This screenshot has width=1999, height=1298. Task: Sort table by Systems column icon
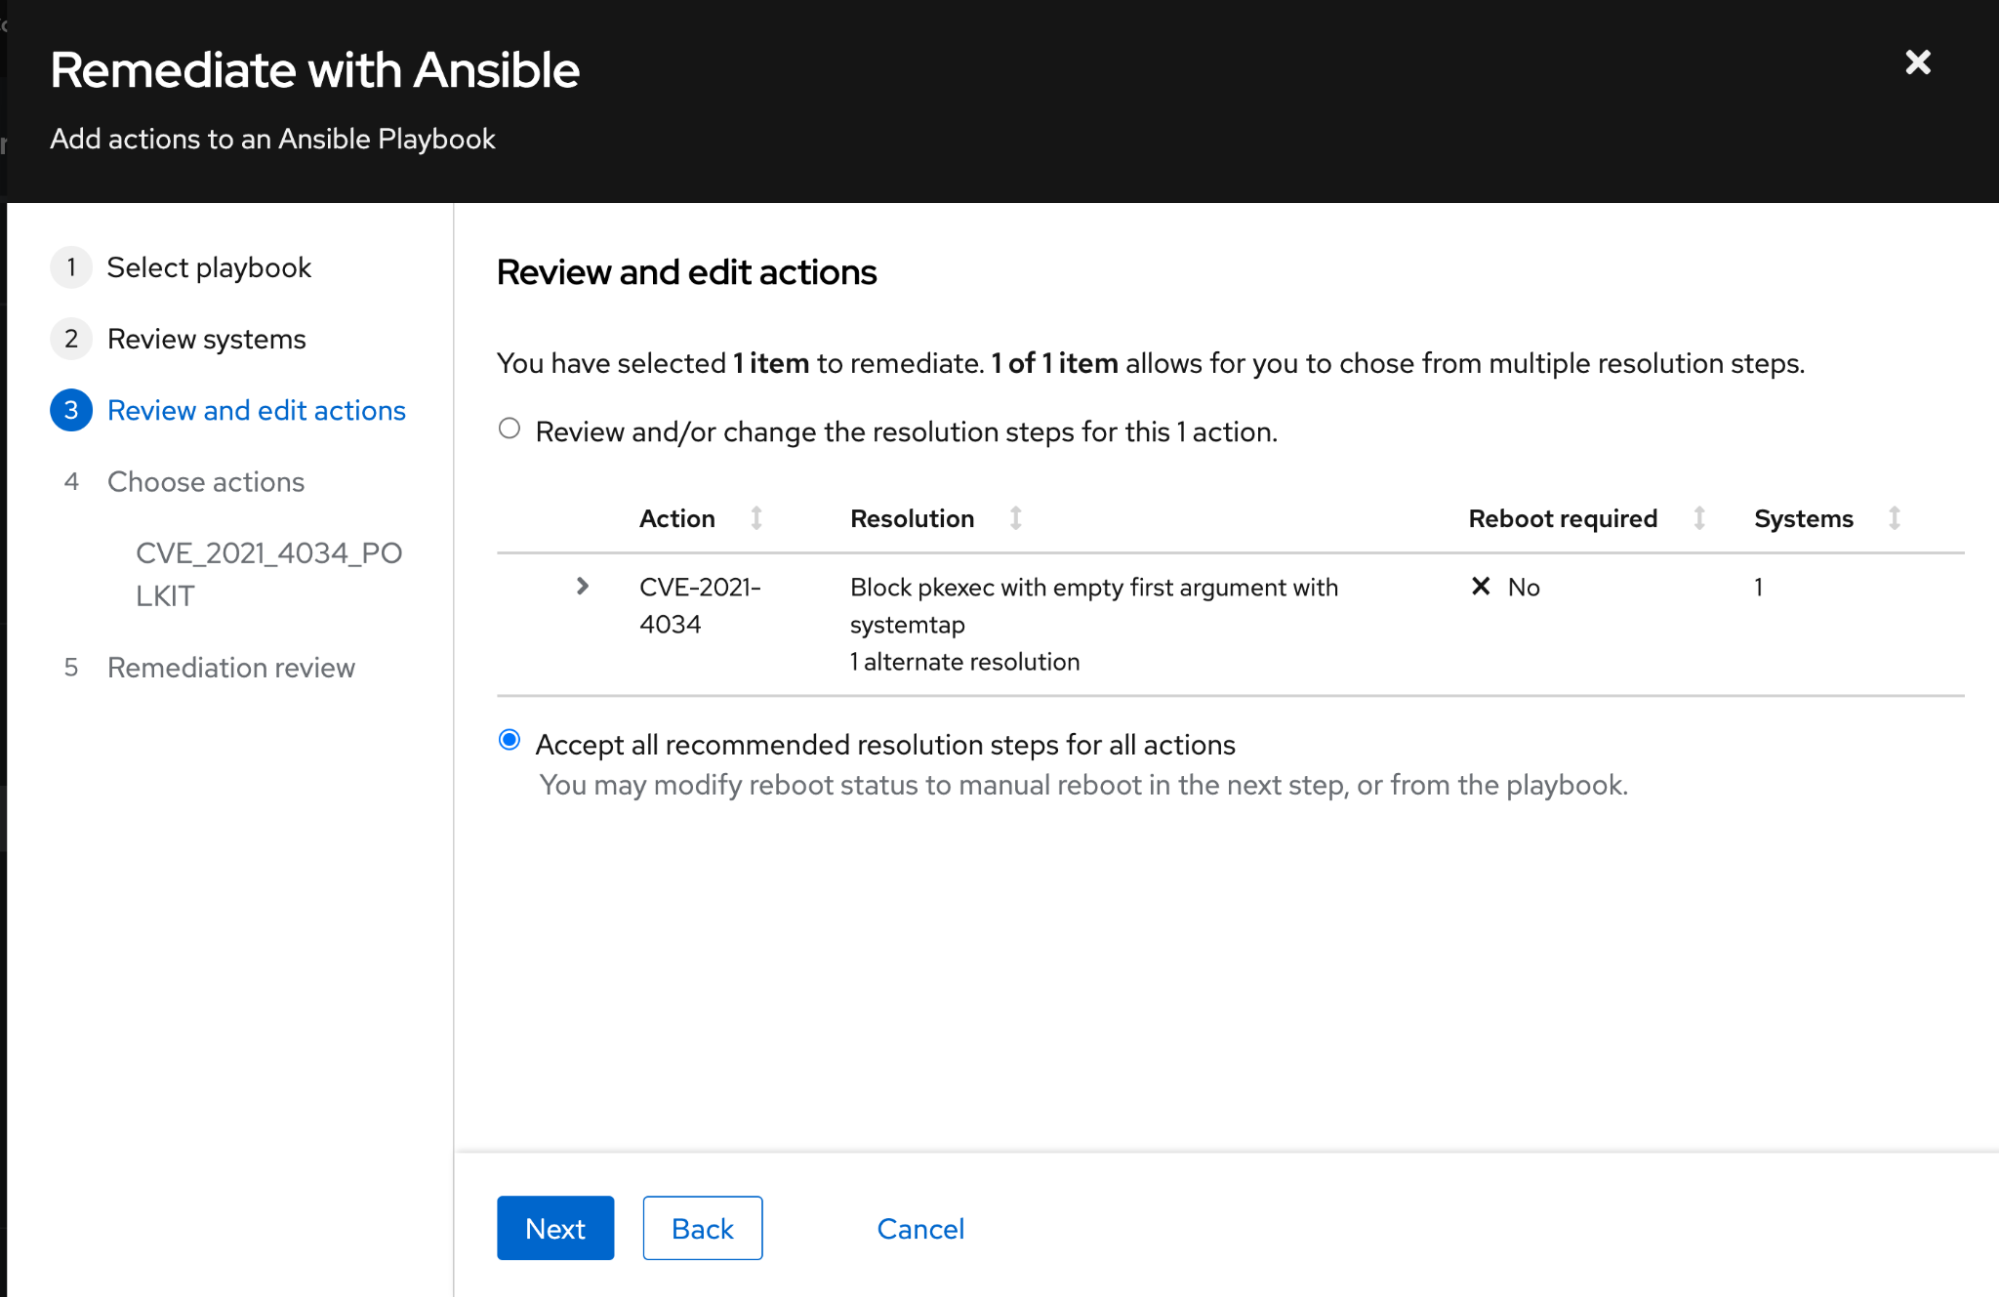click(1894, 518)
